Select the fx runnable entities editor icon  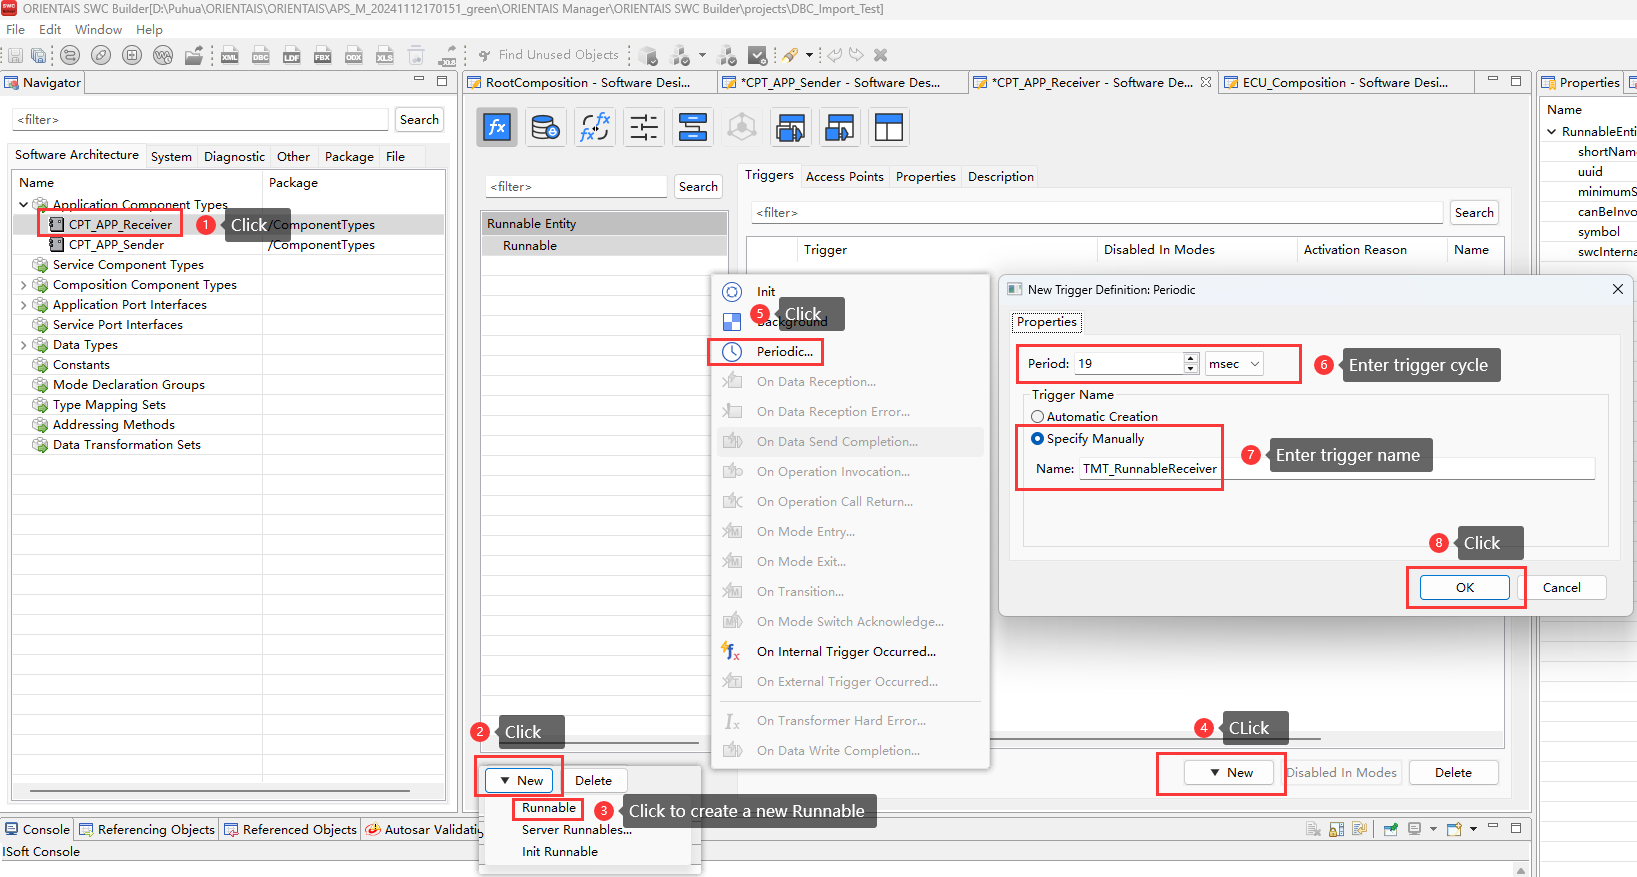pyautogui.click(x=497, y=128)
